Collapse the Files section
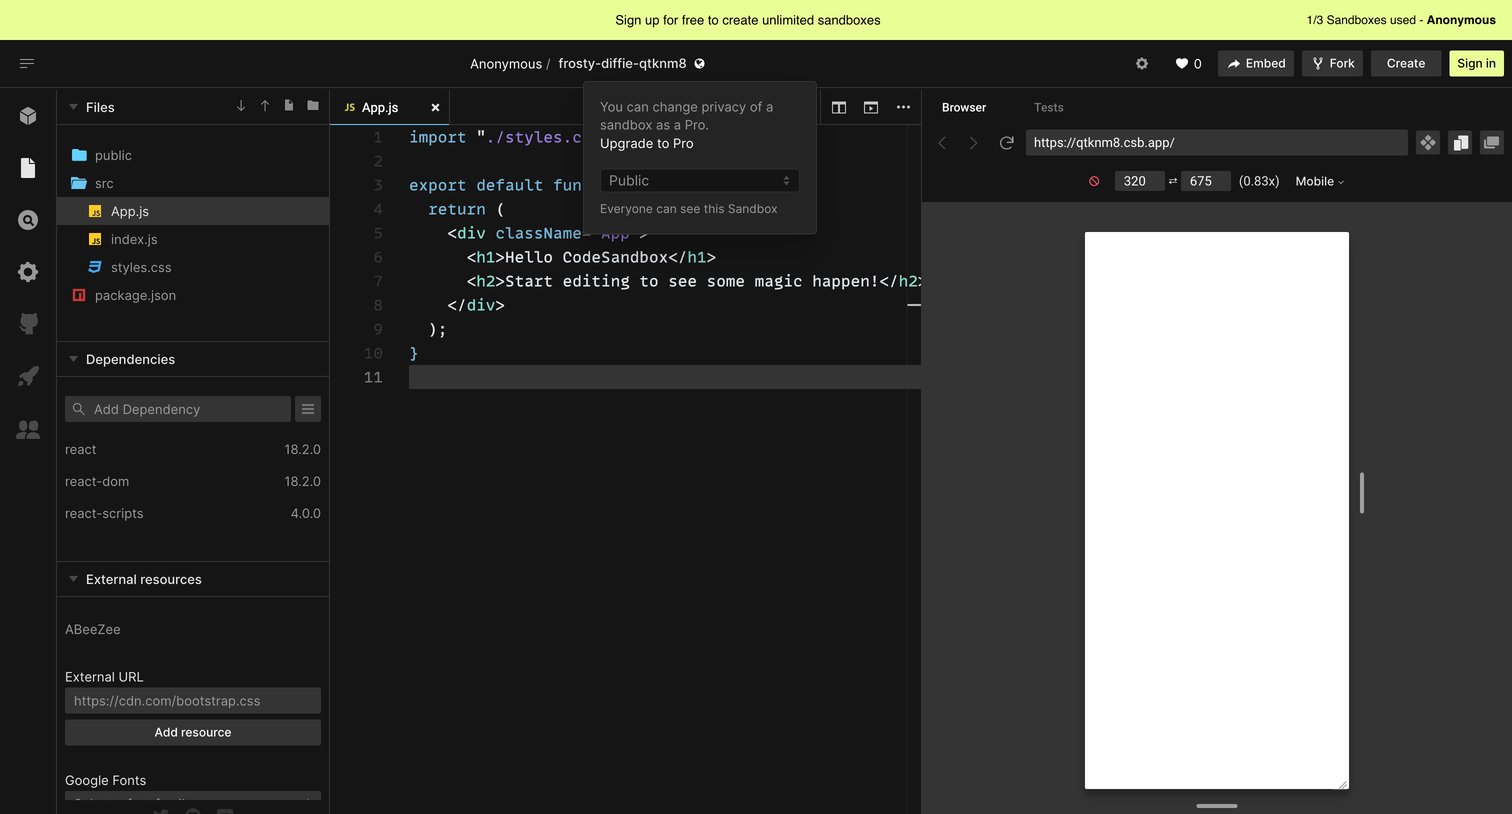This screenshot has width=1512, height=814. click(73, 107)
